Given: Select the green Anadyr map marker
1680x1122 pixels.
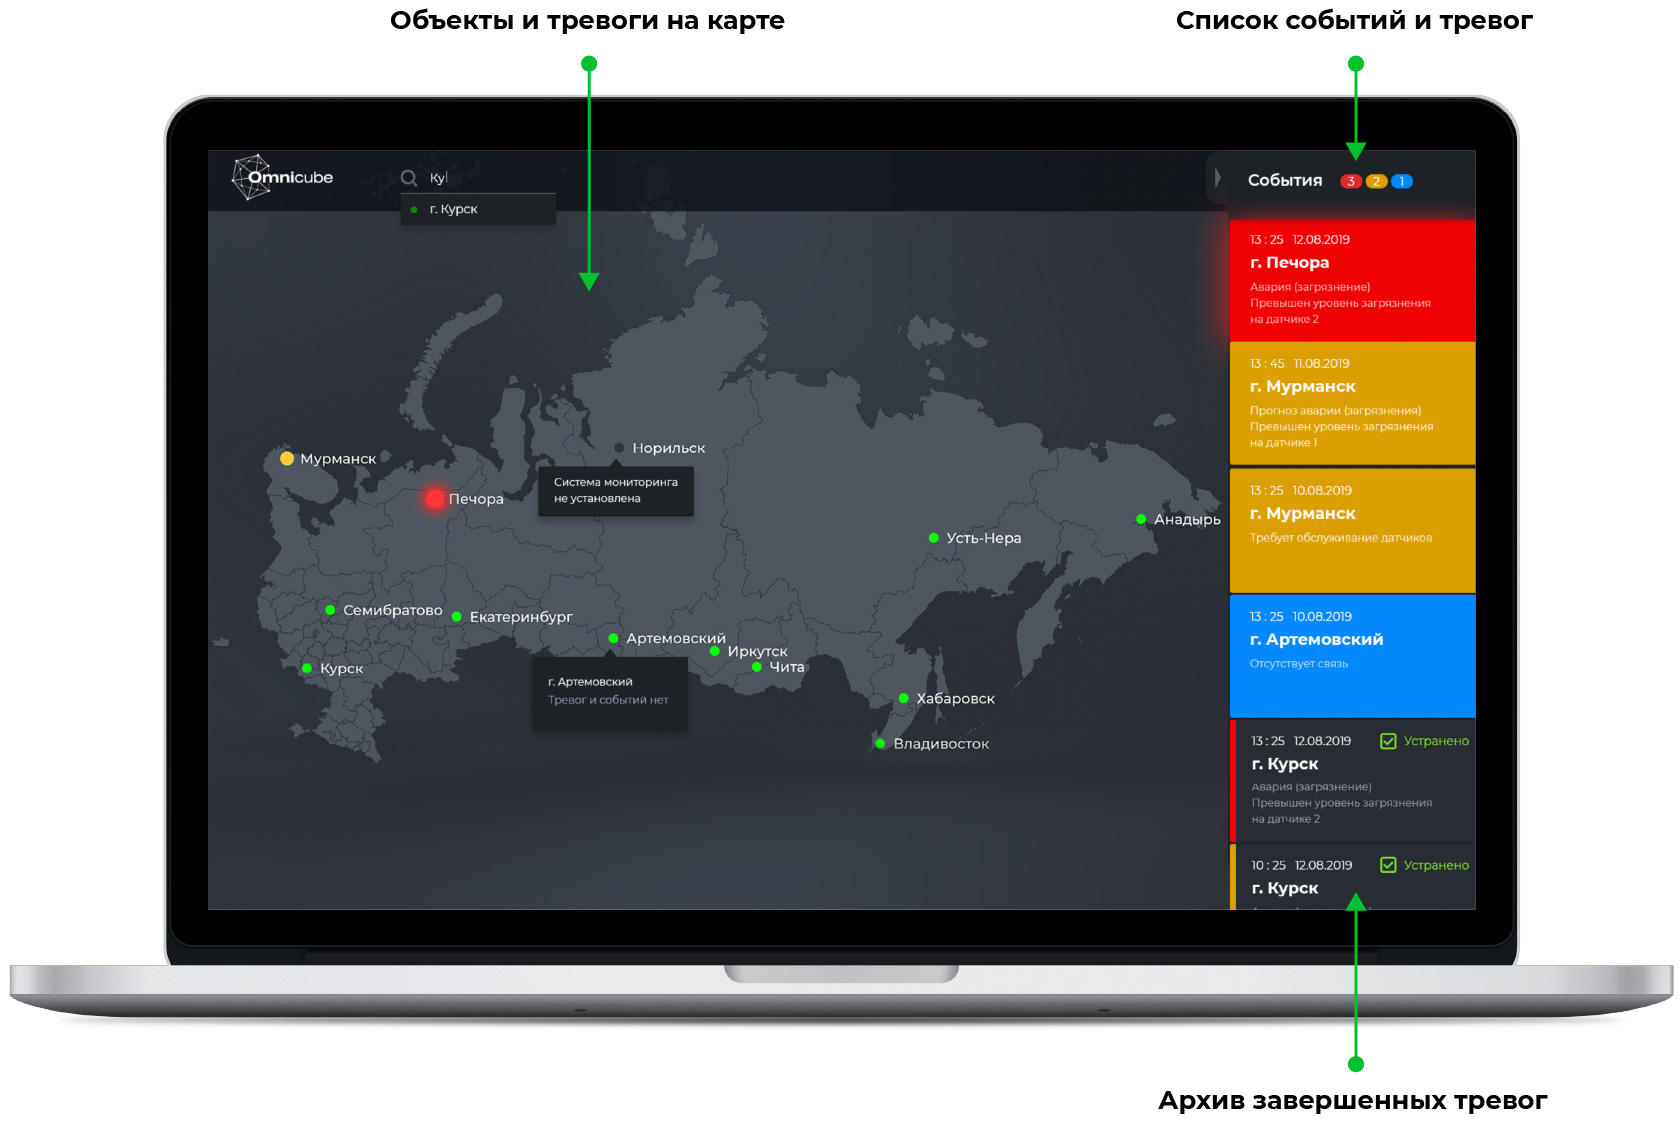Looking at the screenshot, I should [x=1141, y=519].
